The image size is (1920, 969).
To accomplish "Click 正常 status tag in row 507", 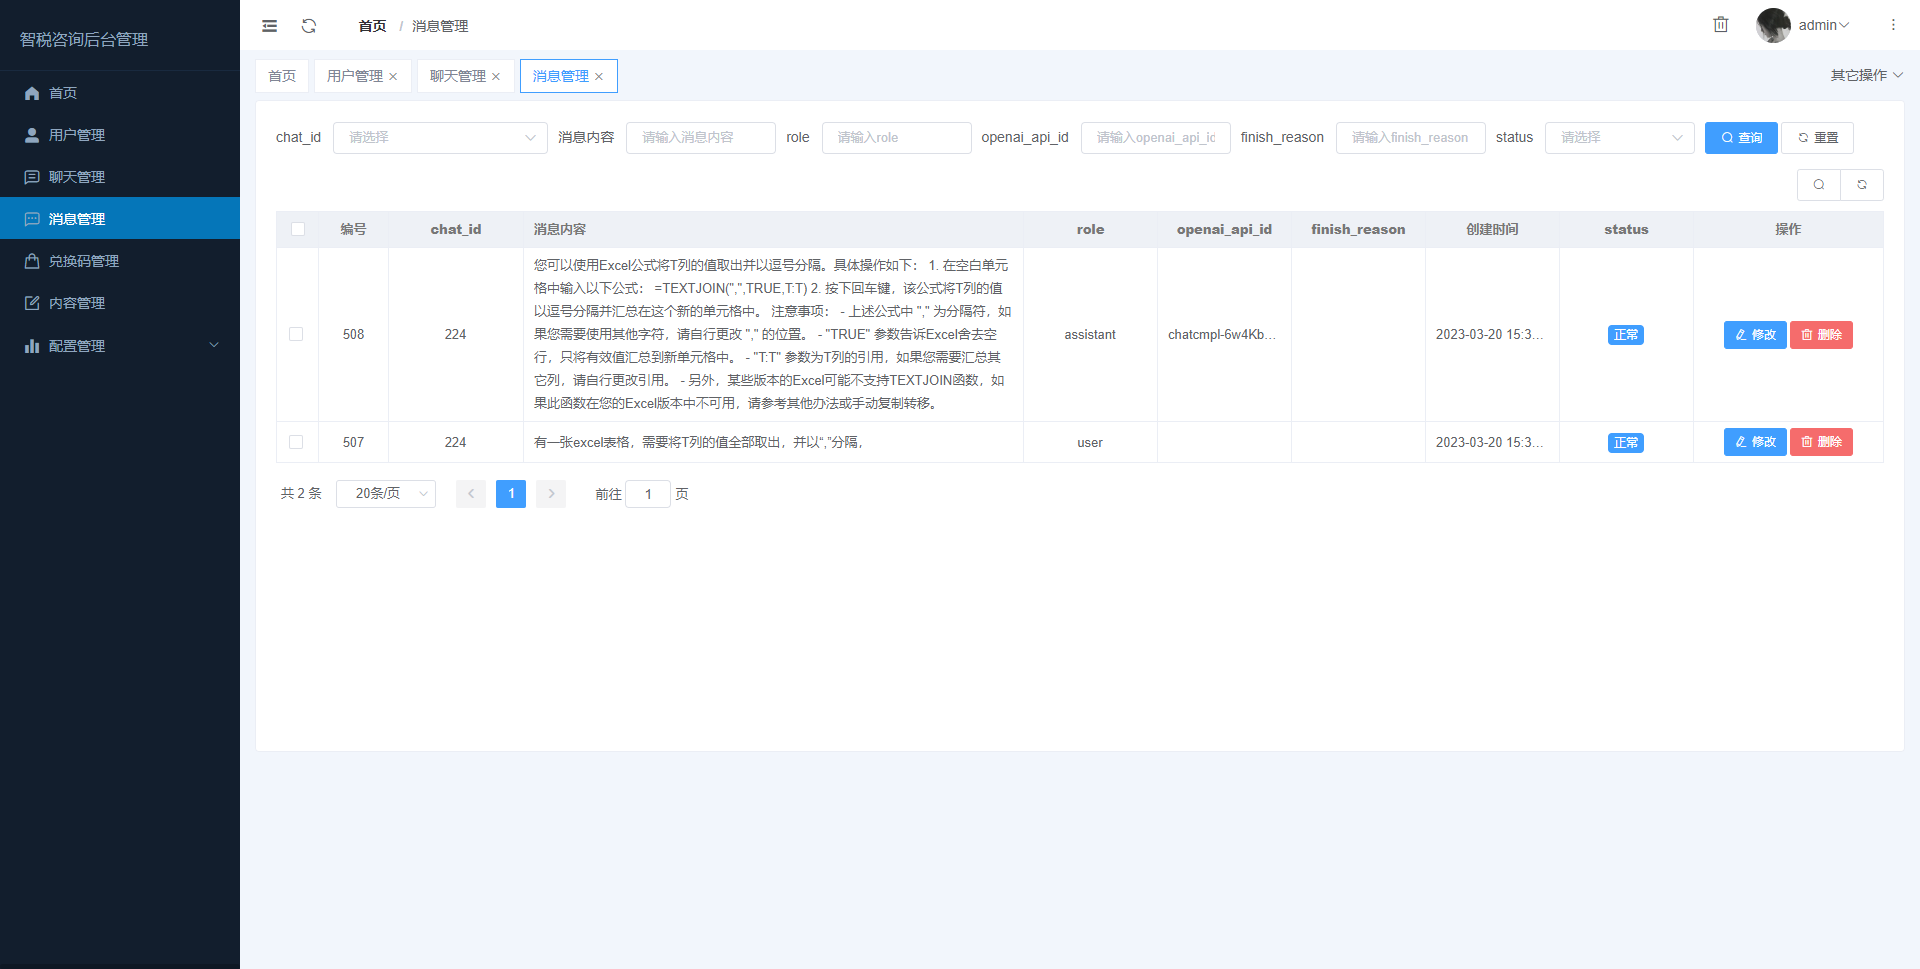I will pos(1626,443).
